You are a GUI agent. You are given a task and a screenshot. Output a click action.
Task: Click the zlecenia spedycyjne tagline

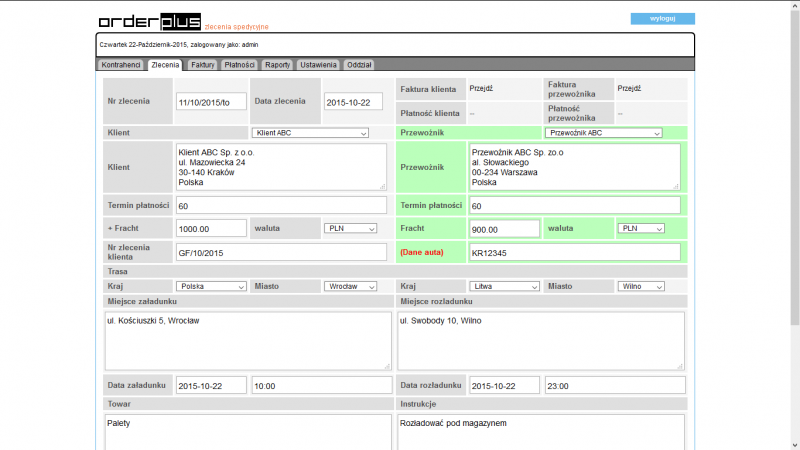pyautogui.click(x=236, y=27)
